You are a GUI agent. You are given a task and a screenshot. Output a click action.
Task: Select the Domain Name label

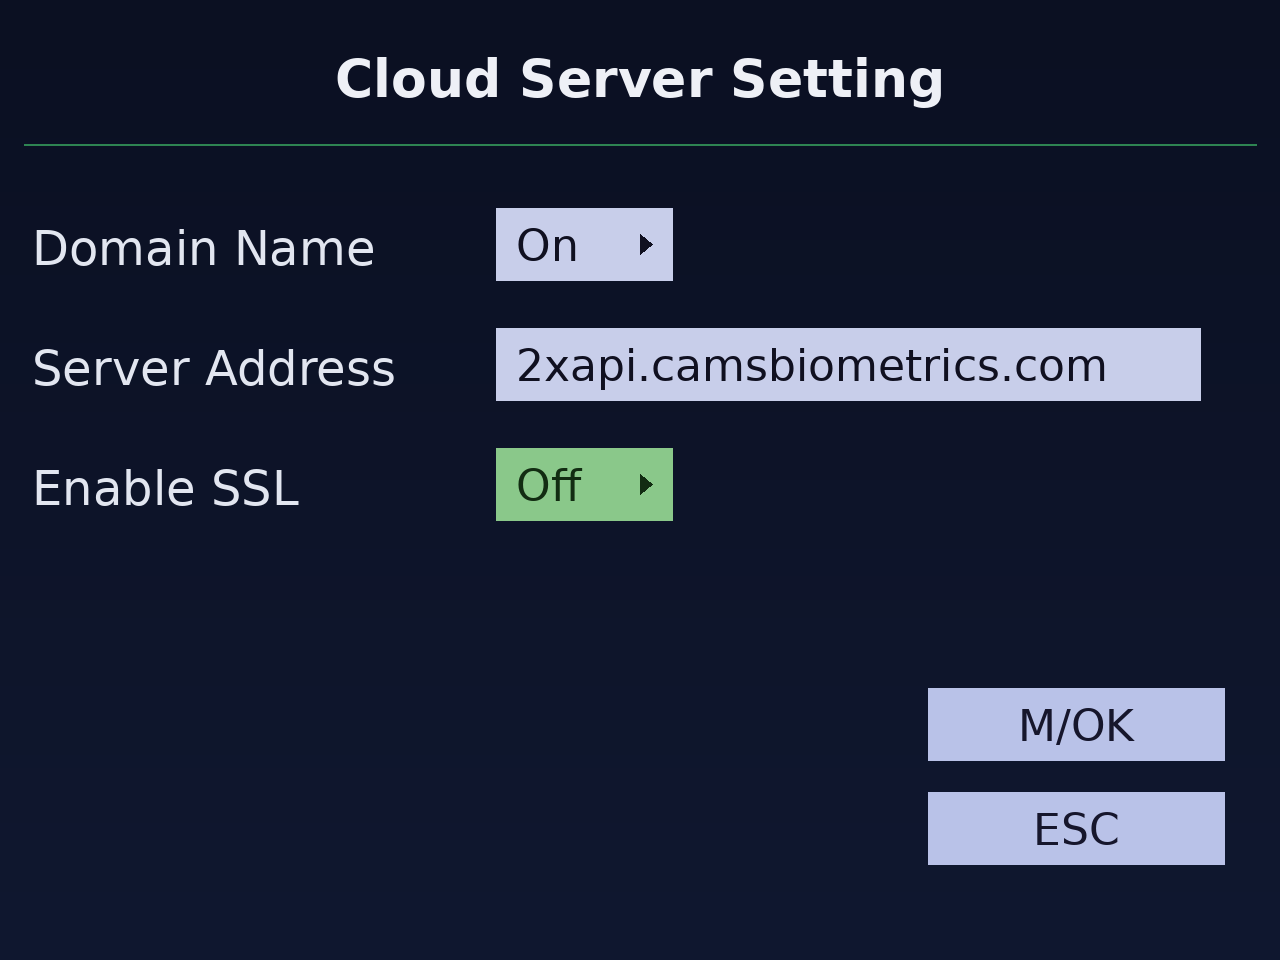[x=204, y=249]
